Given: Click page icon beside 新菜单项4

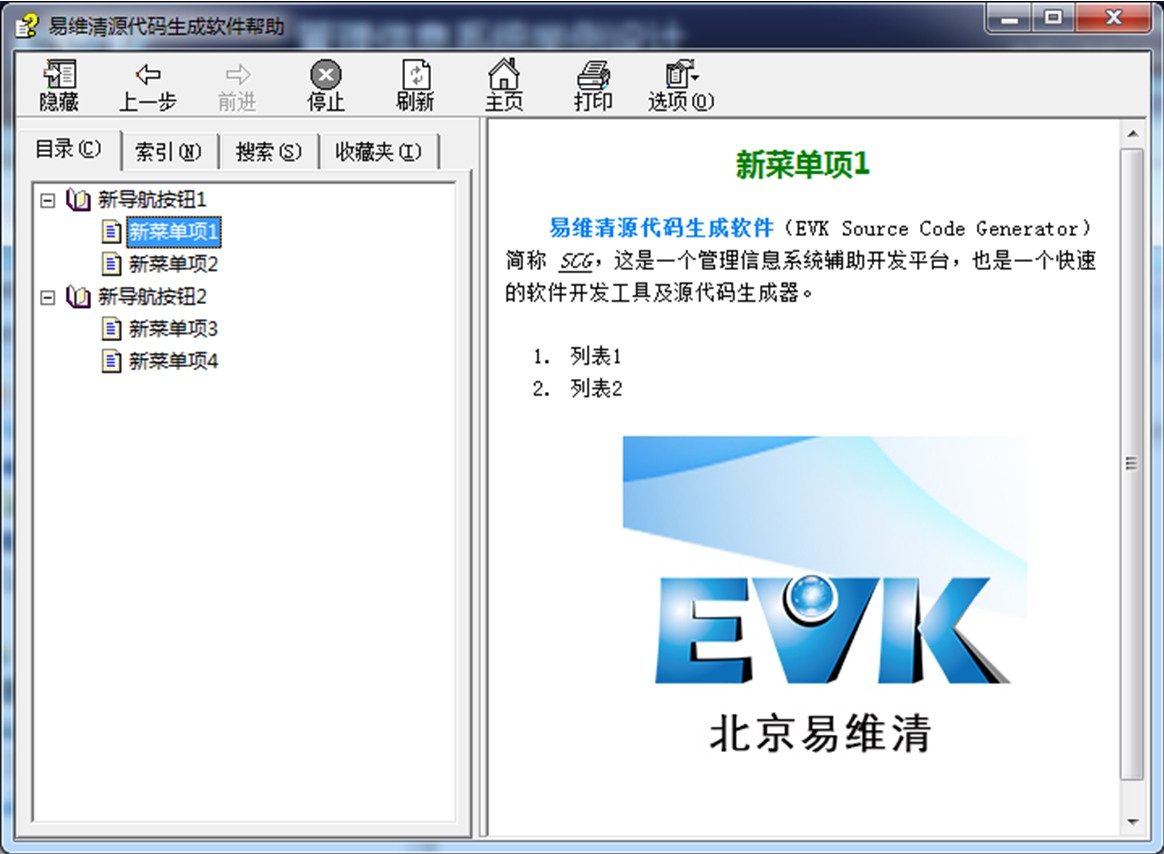Looking at the screenshot, I should (111, 361).
